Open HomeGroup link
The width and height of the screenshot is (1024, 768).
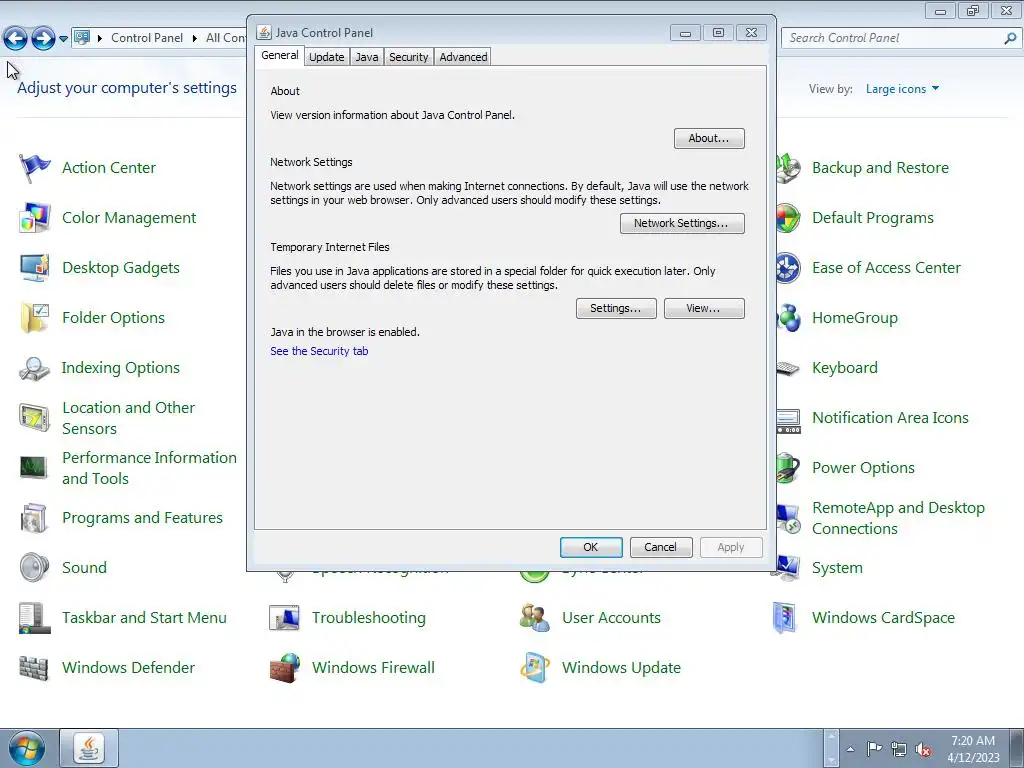(854, 318)
